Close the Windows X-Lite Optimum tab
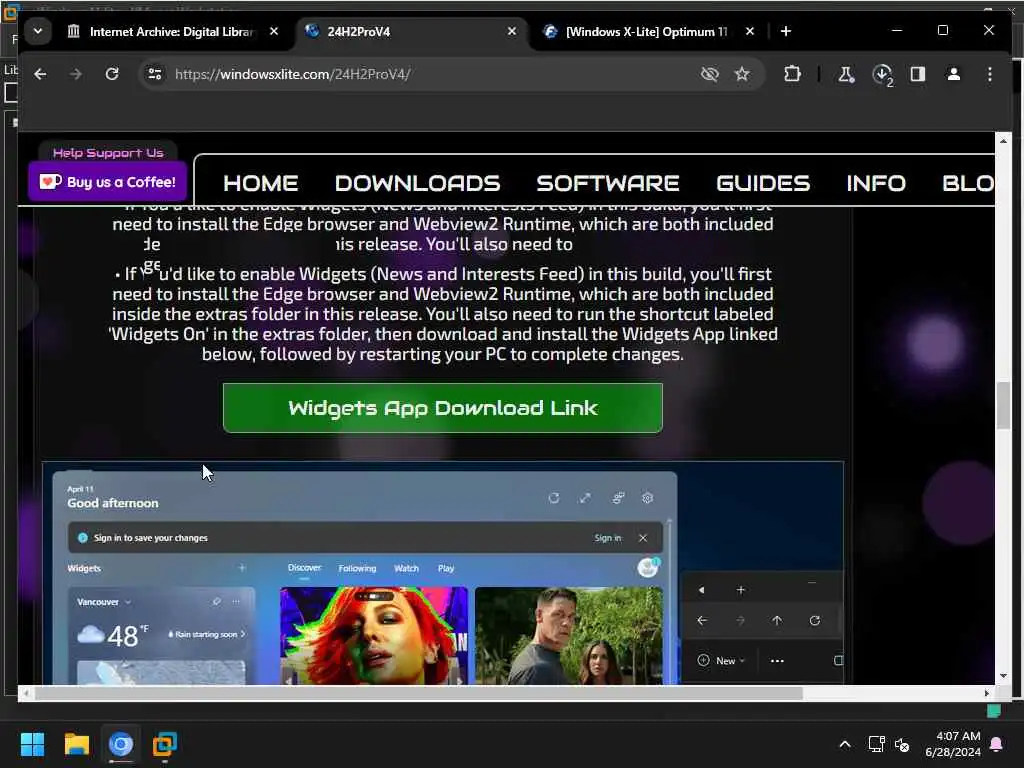Screen dimensions: 1024x768 pyautogui.click(x=750, y=31)
